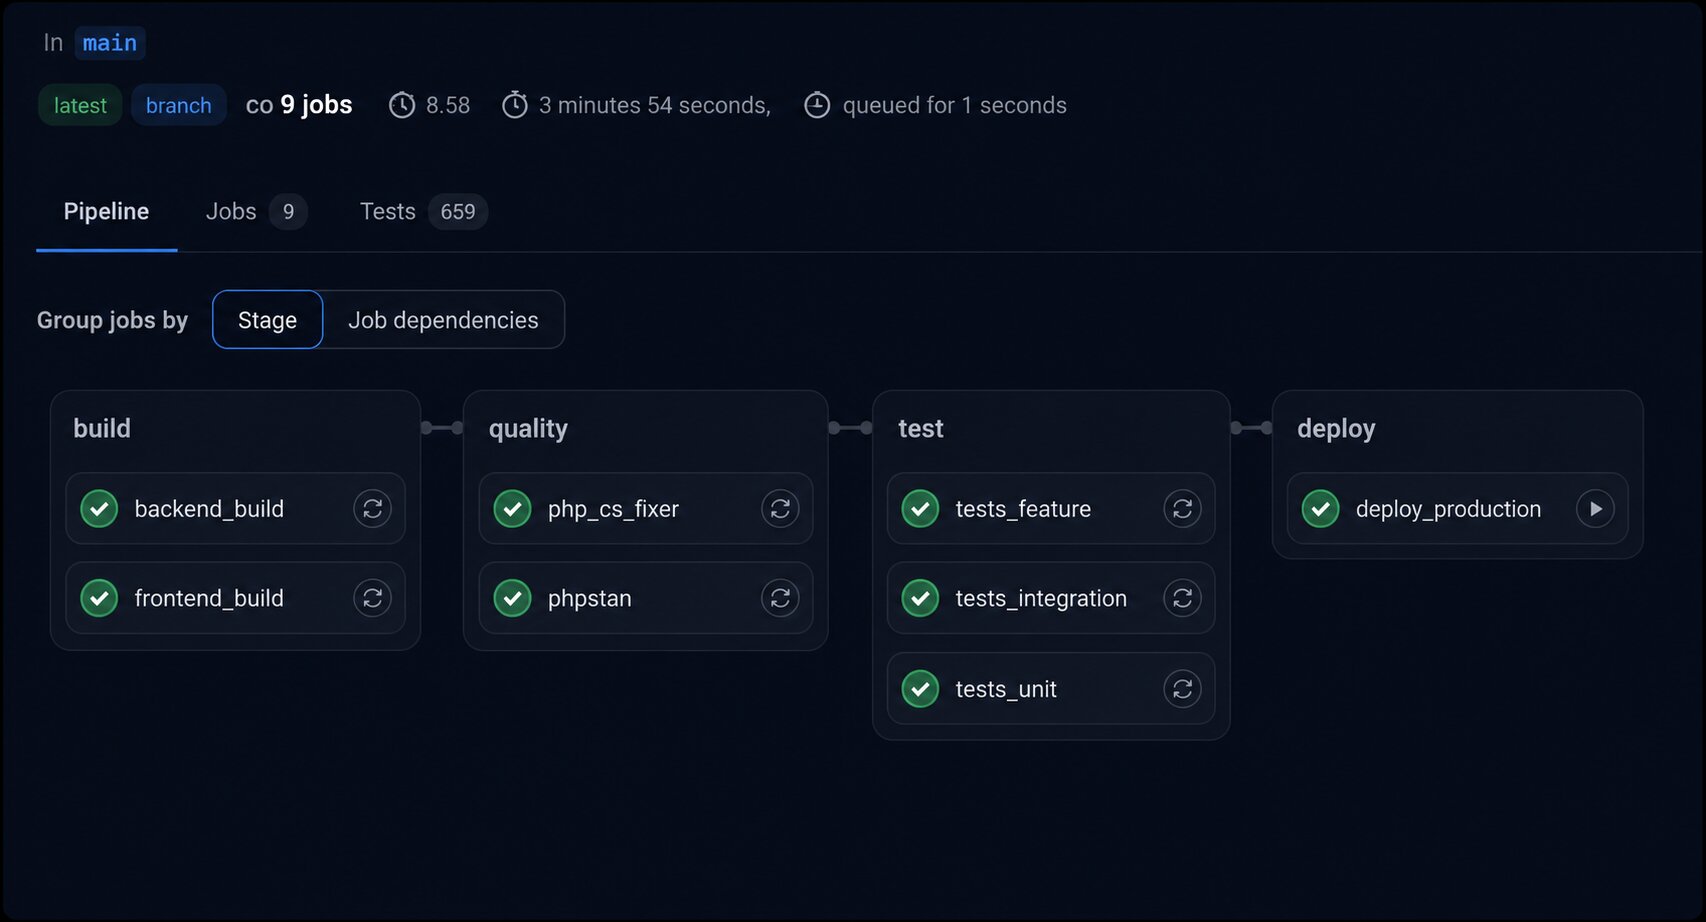Click the 3 minutes 54 seconds duration

click(x=655, y=105)
